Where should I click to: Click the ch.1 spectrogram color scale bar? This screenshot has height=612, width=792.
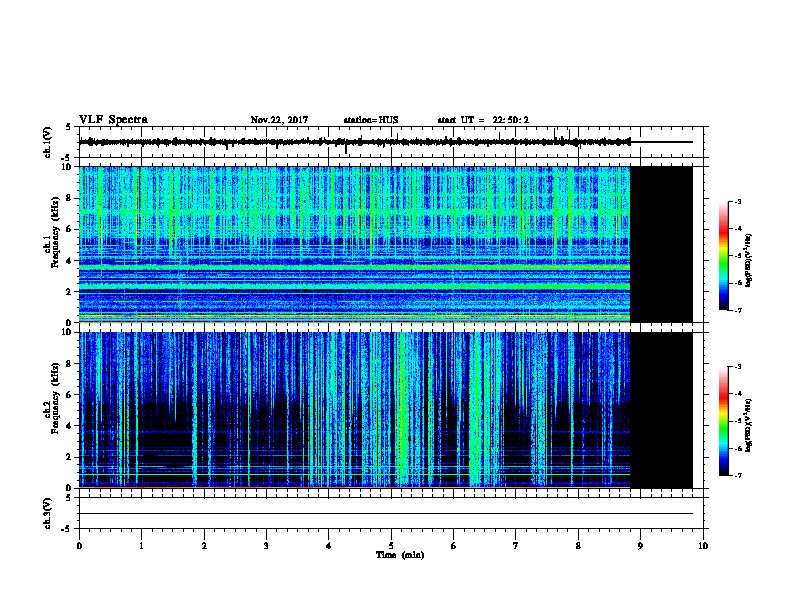724,255
